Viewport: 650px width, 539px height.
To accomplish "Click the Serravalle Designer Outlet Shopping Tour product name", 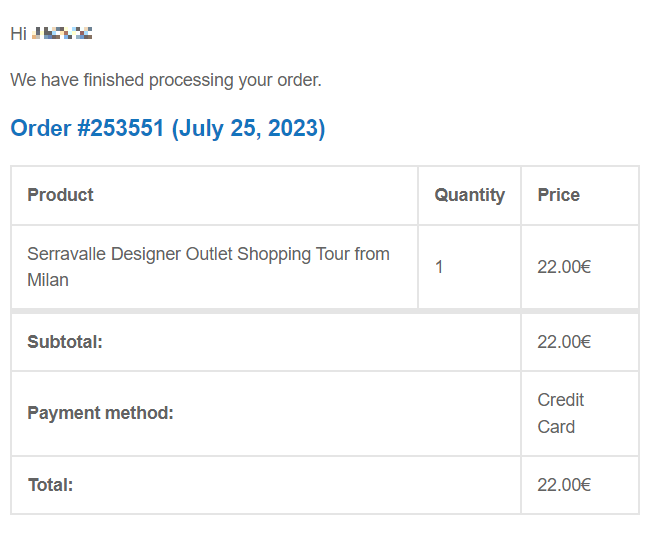I will pos(209,267).
